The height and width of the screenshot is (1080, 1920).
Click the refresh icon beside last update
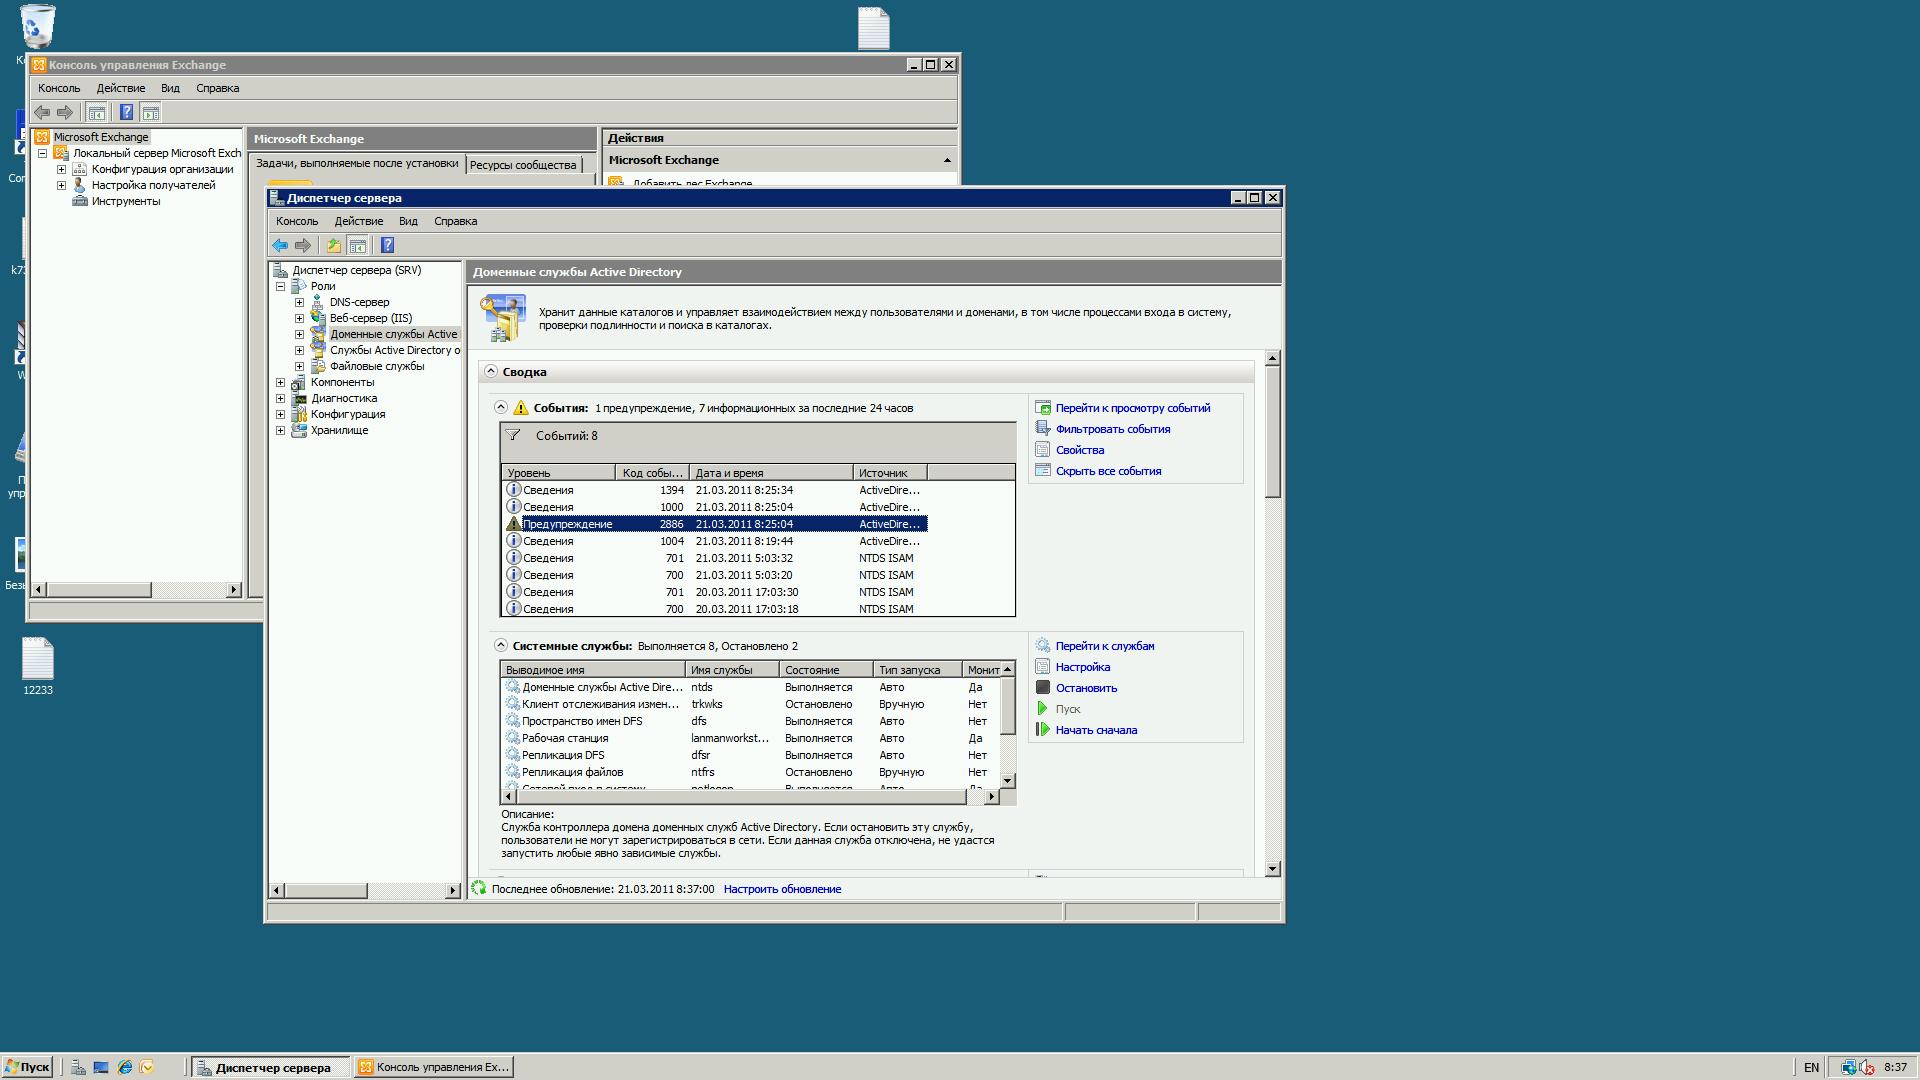coord(479,888)
